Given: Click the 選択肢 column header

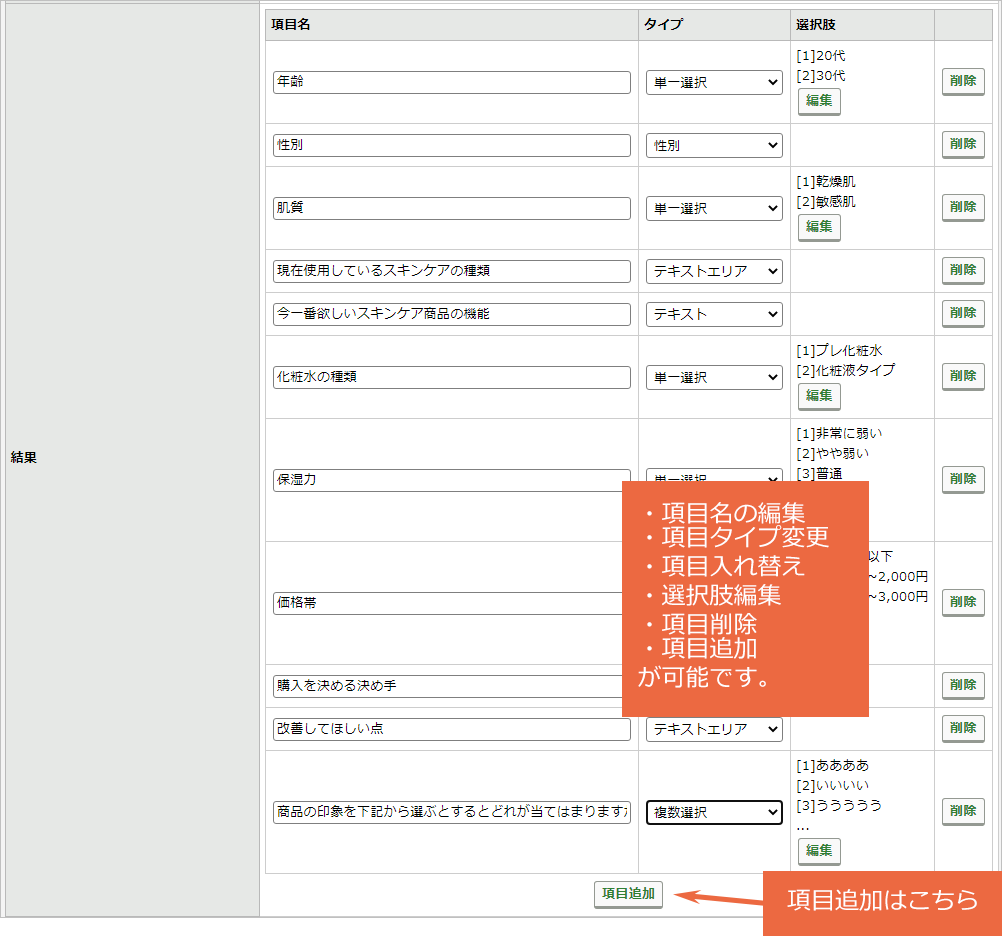Looking at the screenshot, I should [815, 25].
